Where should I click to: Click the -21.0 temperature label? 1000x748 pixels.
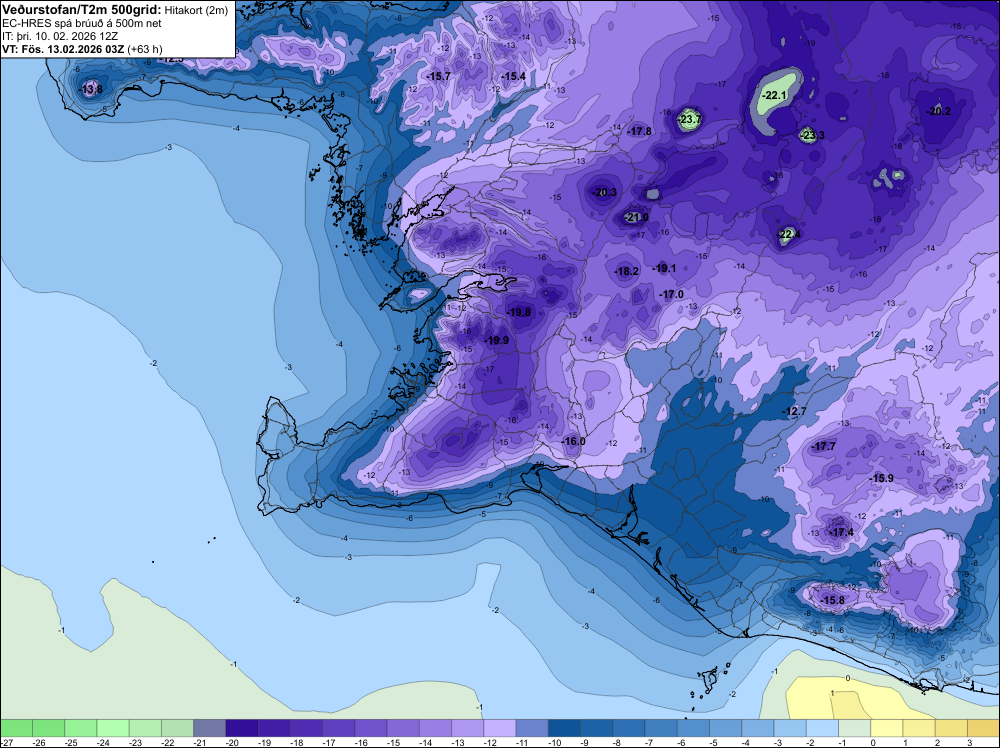click(636, 217)
